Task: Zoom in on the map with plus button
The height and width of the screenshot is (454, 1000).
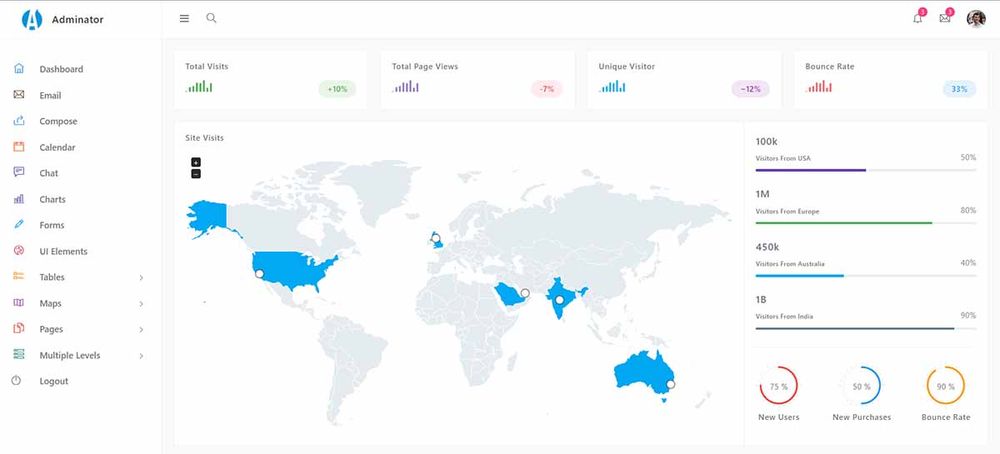Action: point(196,162)
